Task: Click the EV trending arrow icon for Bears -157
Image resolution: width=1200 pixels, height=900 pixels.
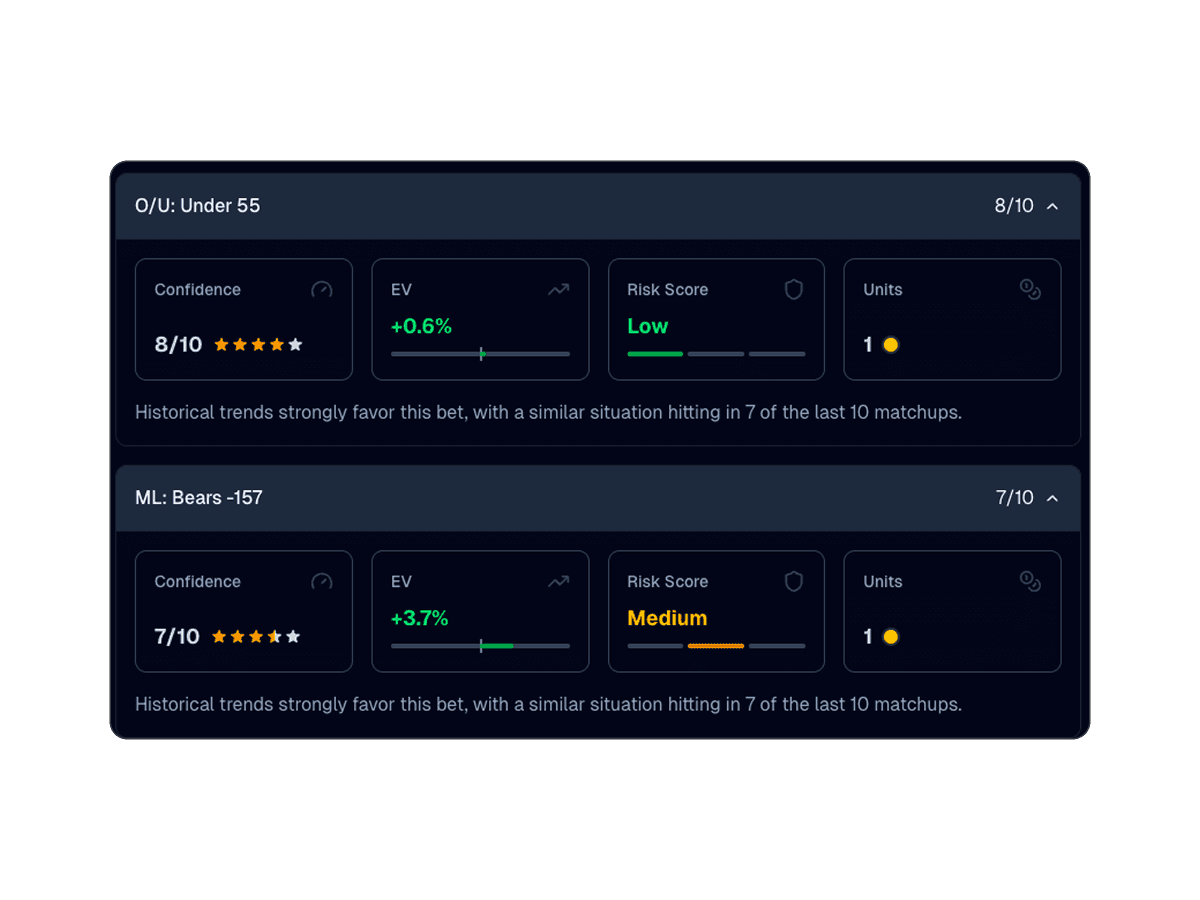Action: click(x=558, y=582)
